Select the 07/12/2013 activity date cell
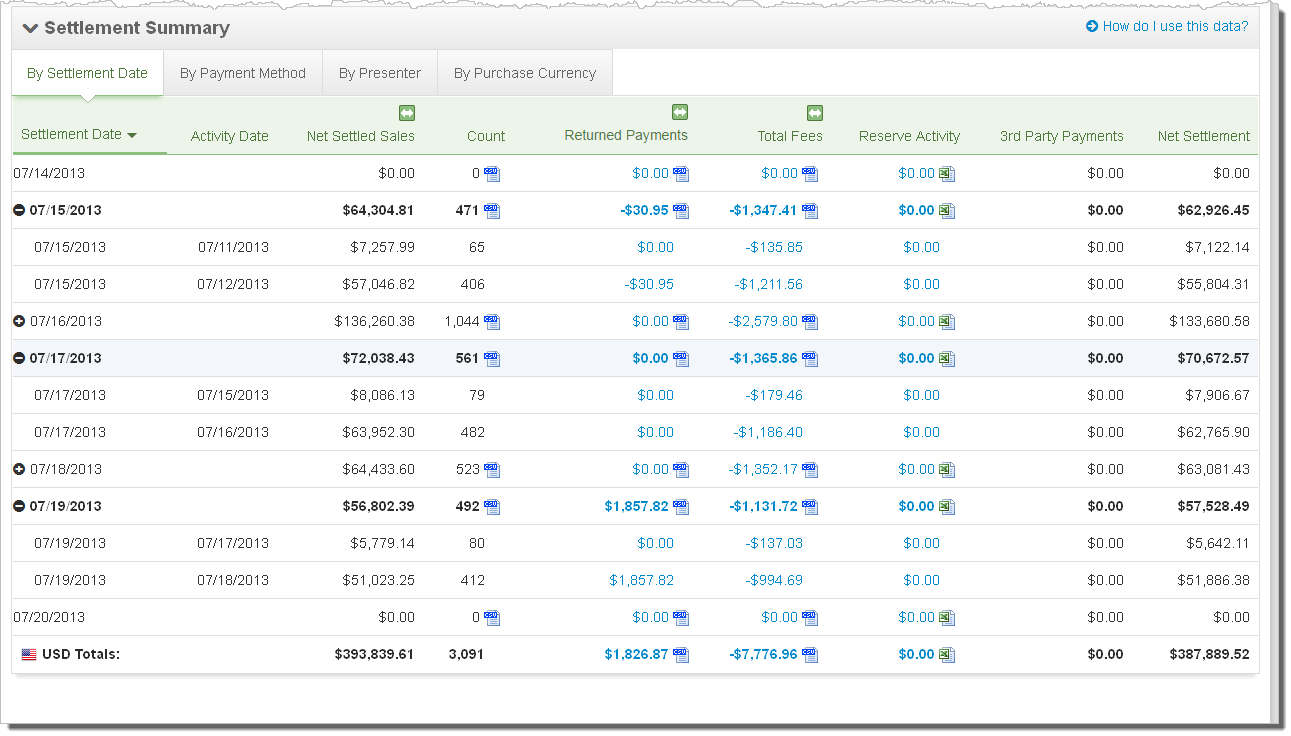1291x736 pixels. pos(233,285)
